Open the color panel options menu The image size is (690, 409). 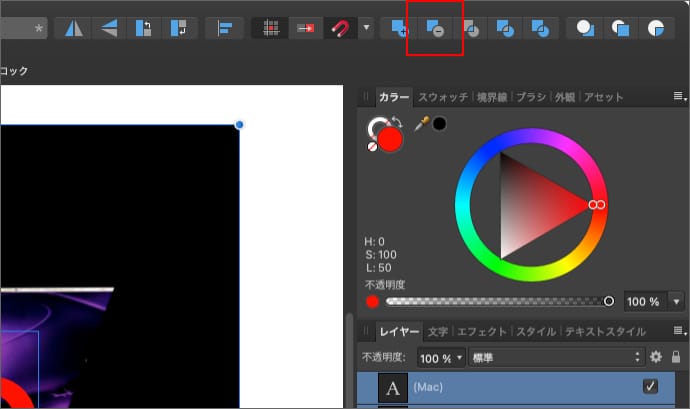679,97
